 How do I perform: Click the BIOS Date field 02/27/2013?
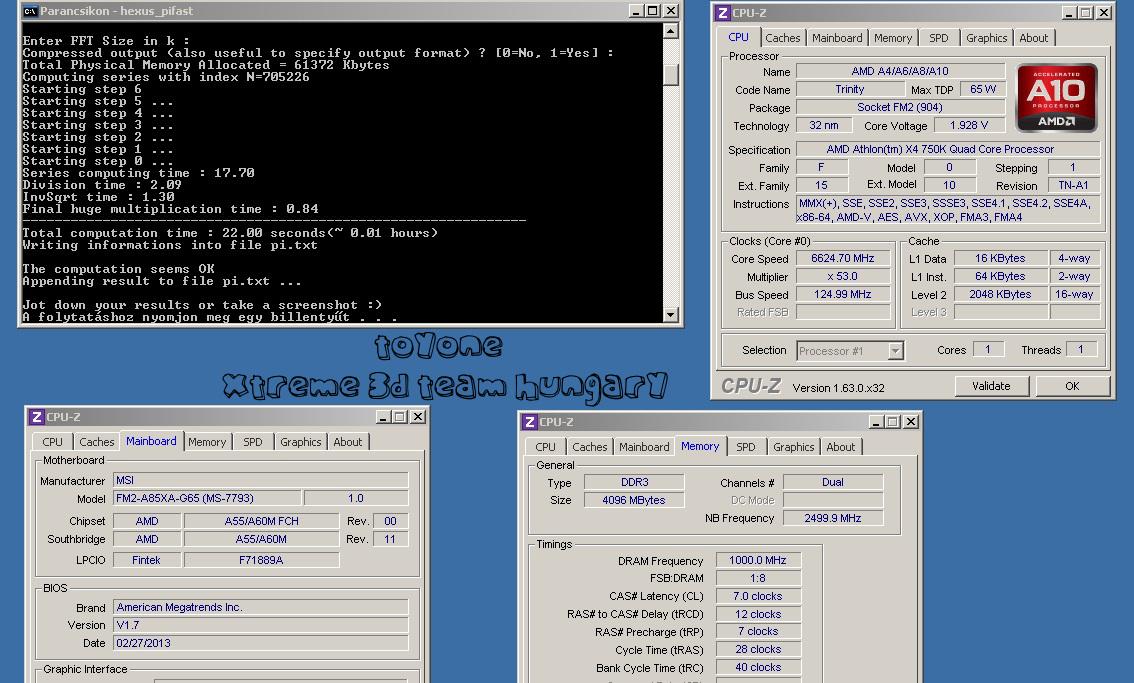[260, 642]
